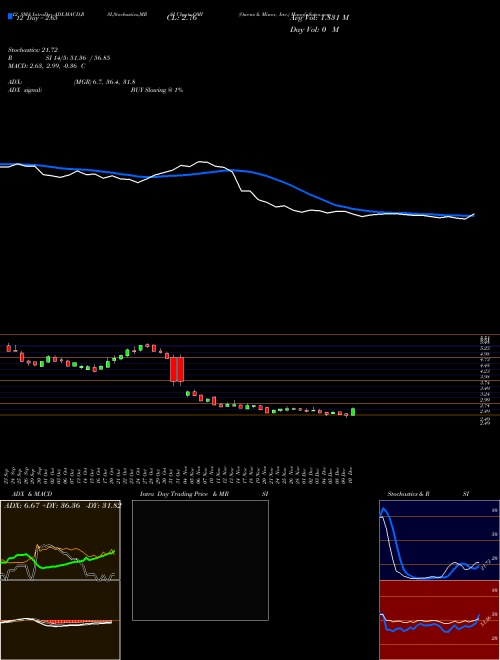
Task: Click the 'Stochastics & R' panel title
Action: [409, 494]
